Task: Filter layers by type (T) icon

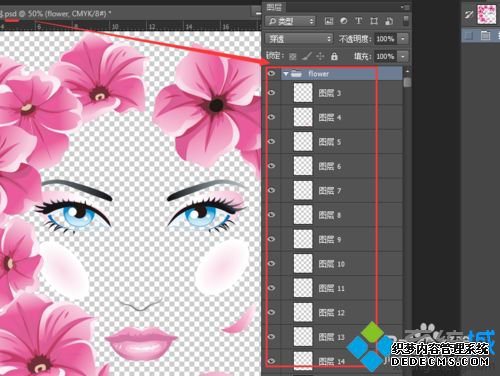Action: [x=359, y=21]
